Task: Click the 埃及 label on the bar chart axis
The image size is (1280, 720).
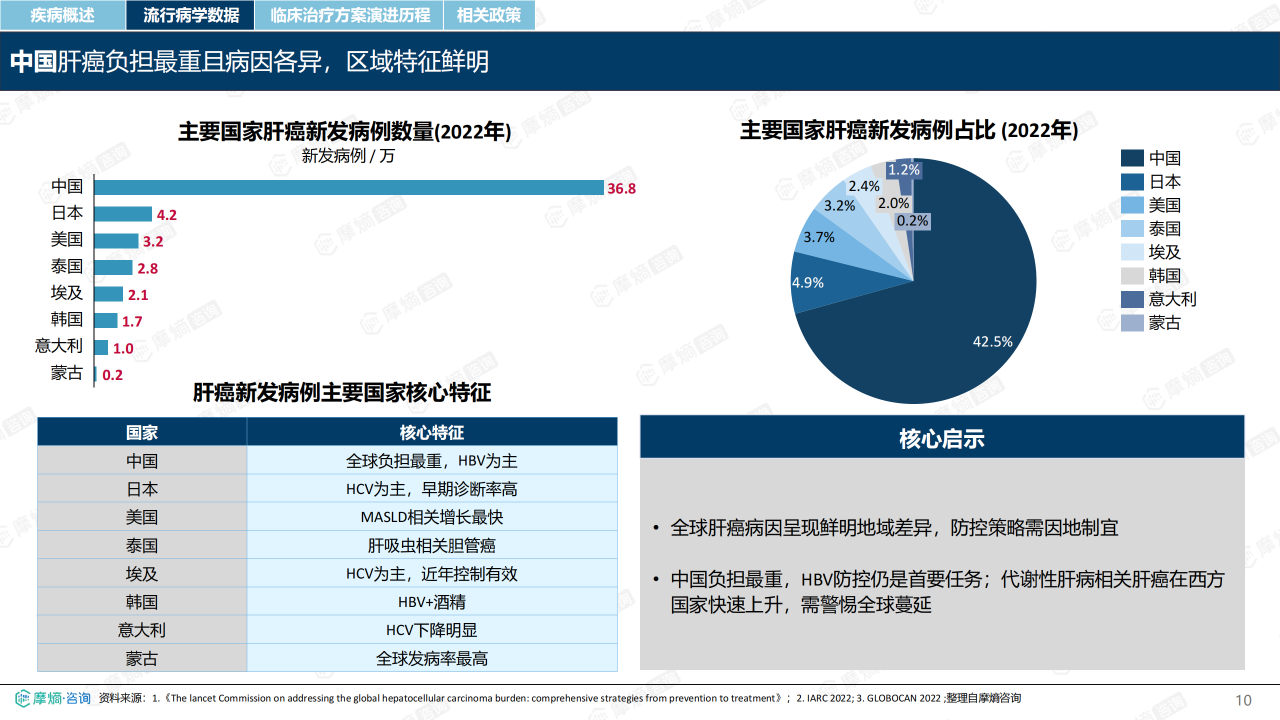Action: (x=67, y=294)
